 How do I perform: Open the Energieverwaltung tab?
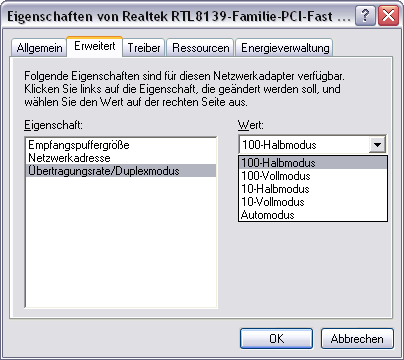(285, 48)
